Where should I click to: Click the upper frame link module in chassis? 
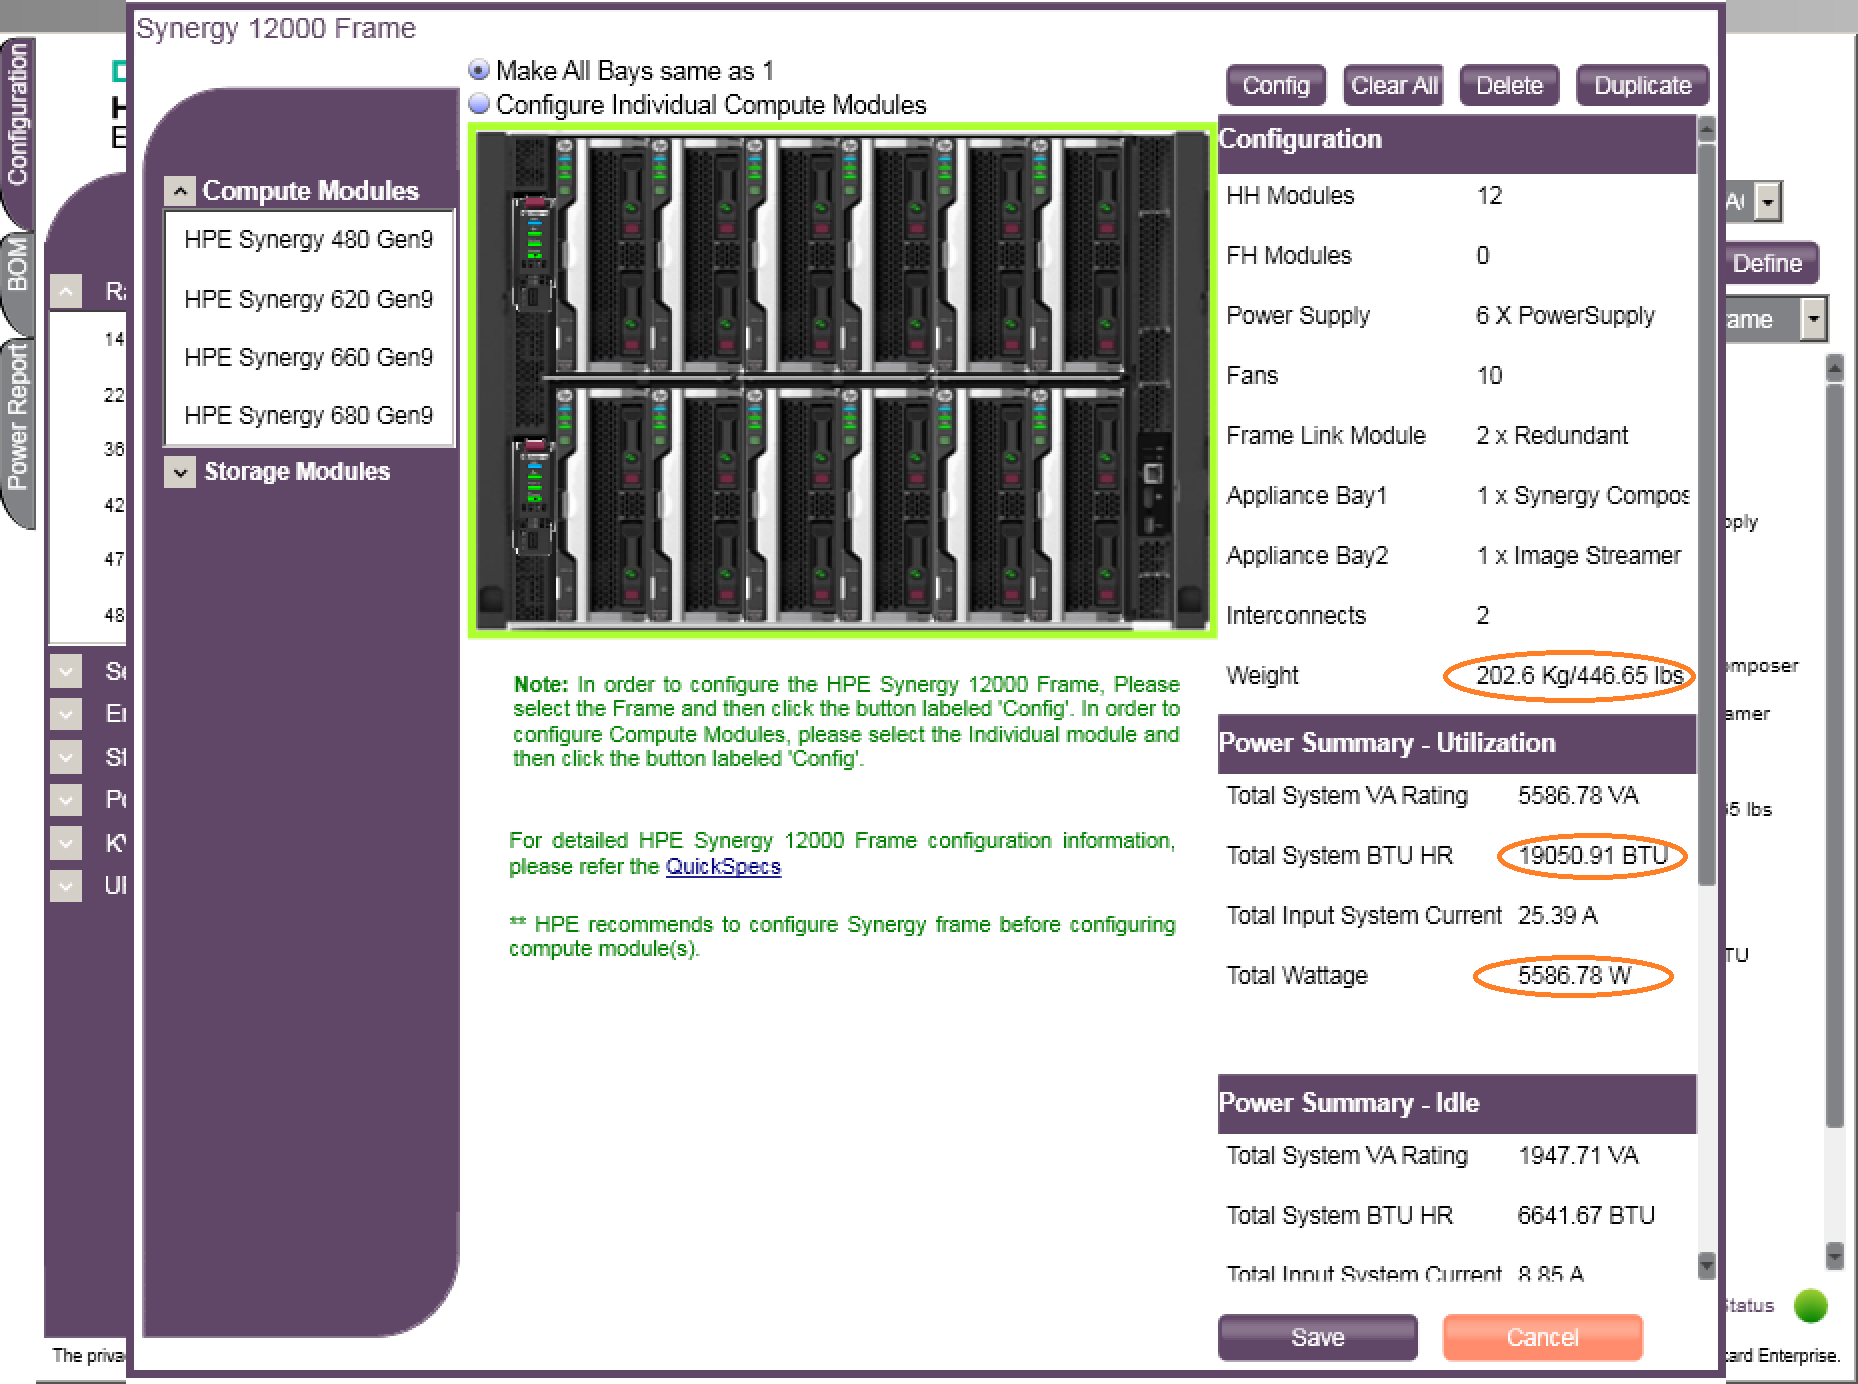point(533,252)
